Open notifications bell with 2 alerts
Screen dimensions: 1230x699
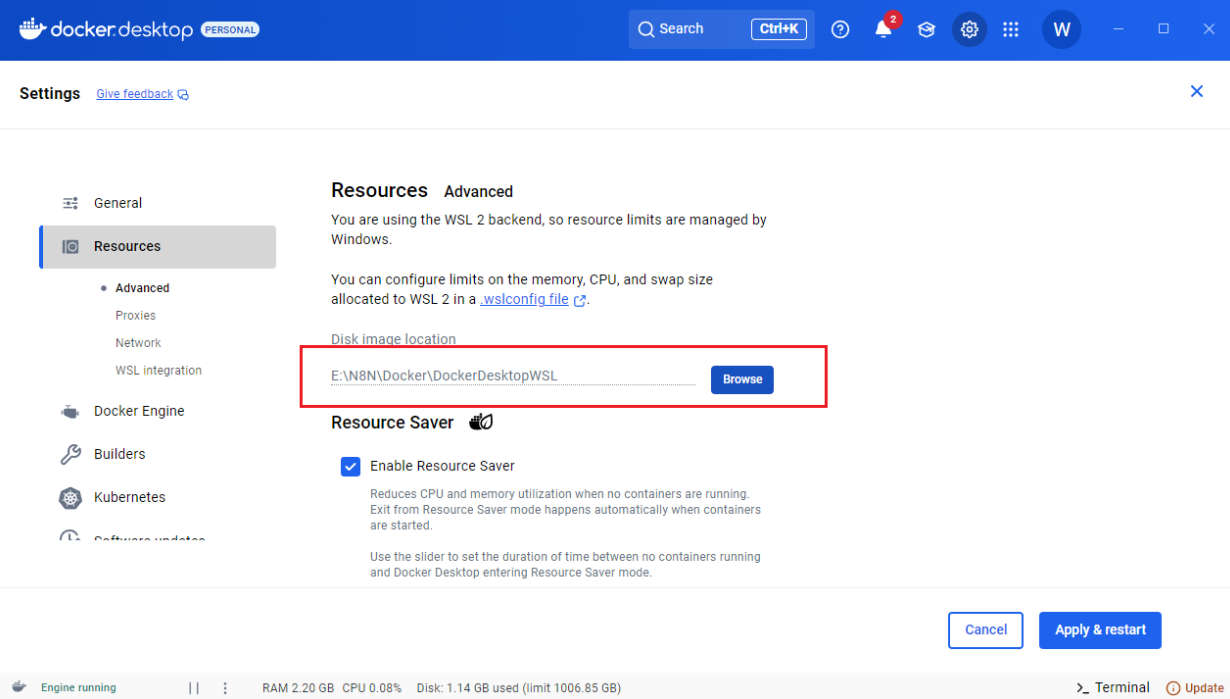(883, 29)
